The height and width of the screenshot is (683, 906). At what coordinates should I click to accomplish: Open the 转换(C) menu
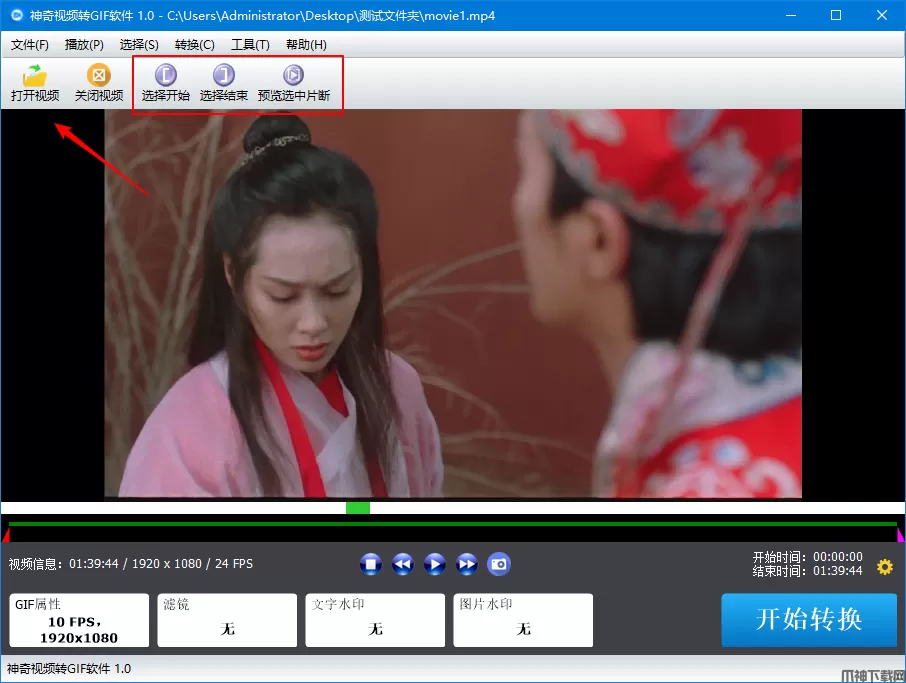194,44
